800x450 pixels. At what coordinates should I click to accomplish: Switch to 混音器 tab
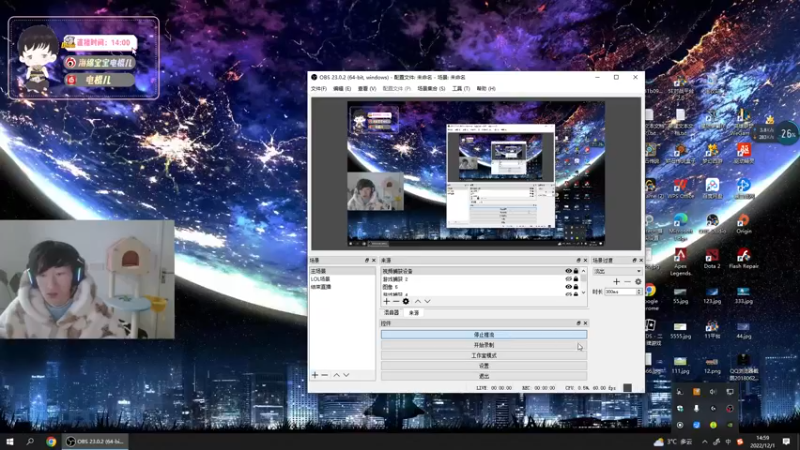pos(391,313)
